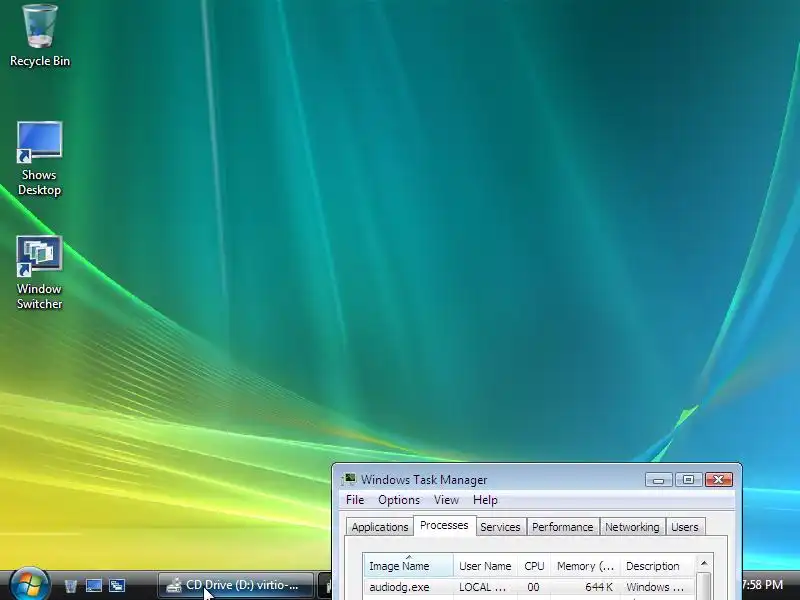Screen dimensions: 800x600
Task: Open the Windows Start orb
Action: coord(30,585)
